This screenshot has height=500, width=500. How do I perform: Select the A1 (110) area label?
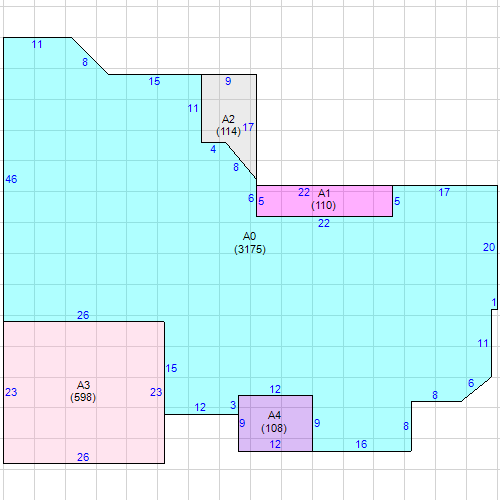[x=324, y=199]
